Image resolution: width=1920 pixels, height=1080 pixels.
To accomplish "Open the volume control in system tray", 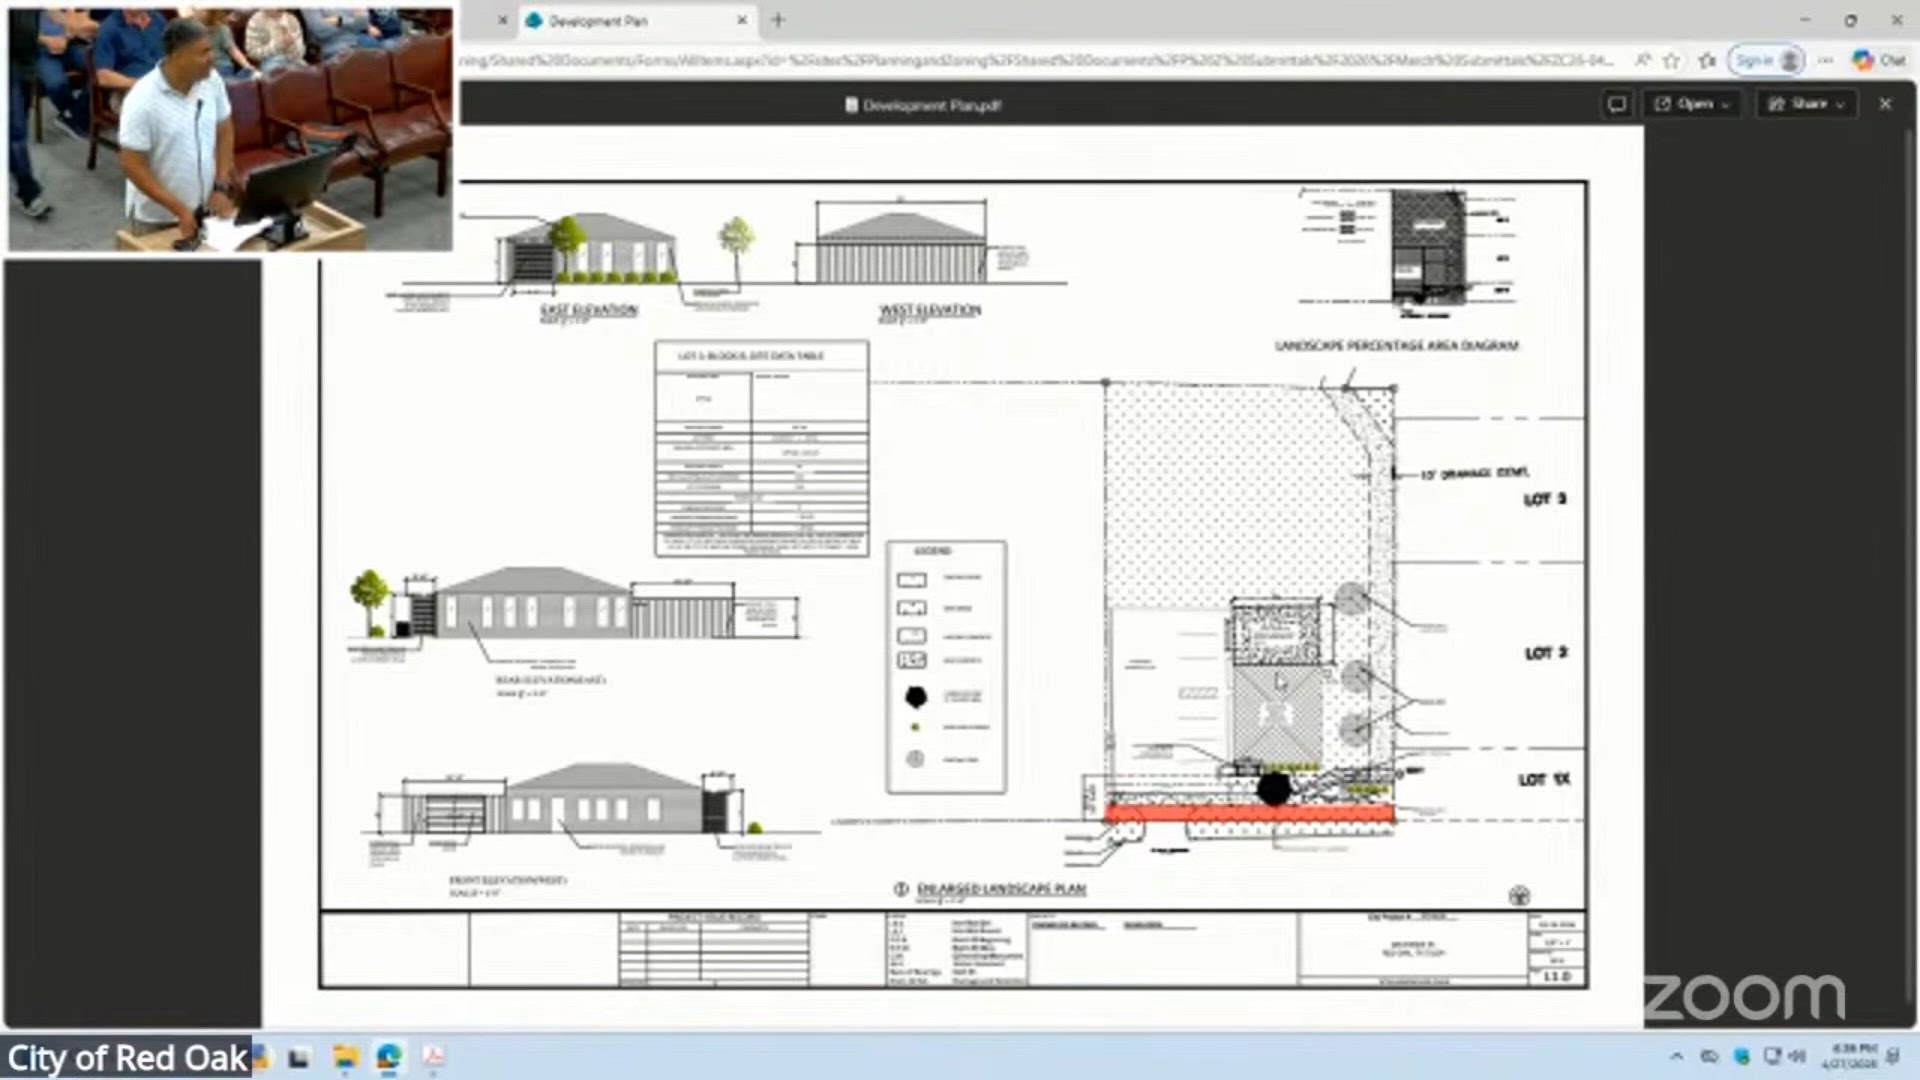I will pyautogui.click(x=1797, y=1056).
